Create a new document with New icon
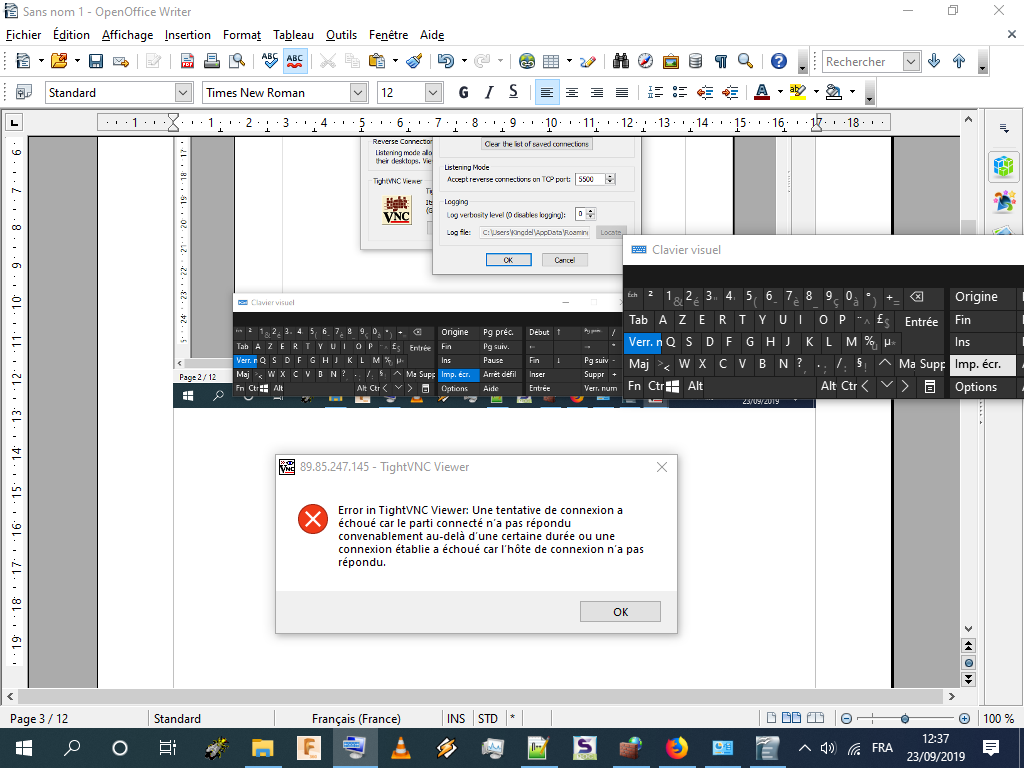 point(23,61)
